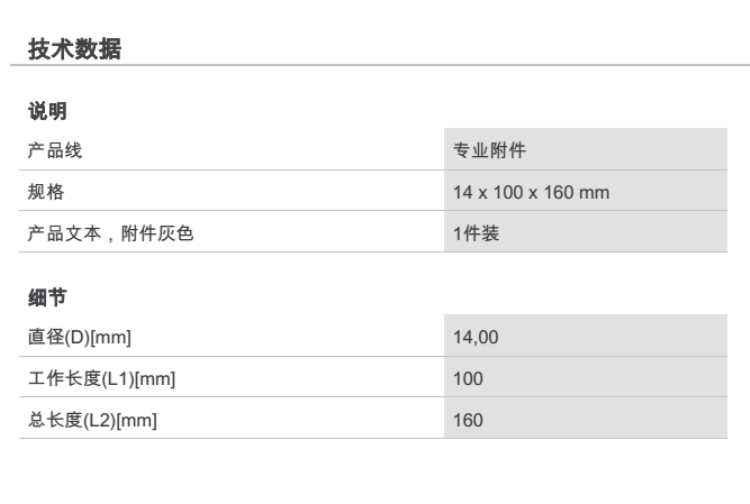Click the 14 x 100 x 160 mm value
750x504 pixels.
[530, 192]
